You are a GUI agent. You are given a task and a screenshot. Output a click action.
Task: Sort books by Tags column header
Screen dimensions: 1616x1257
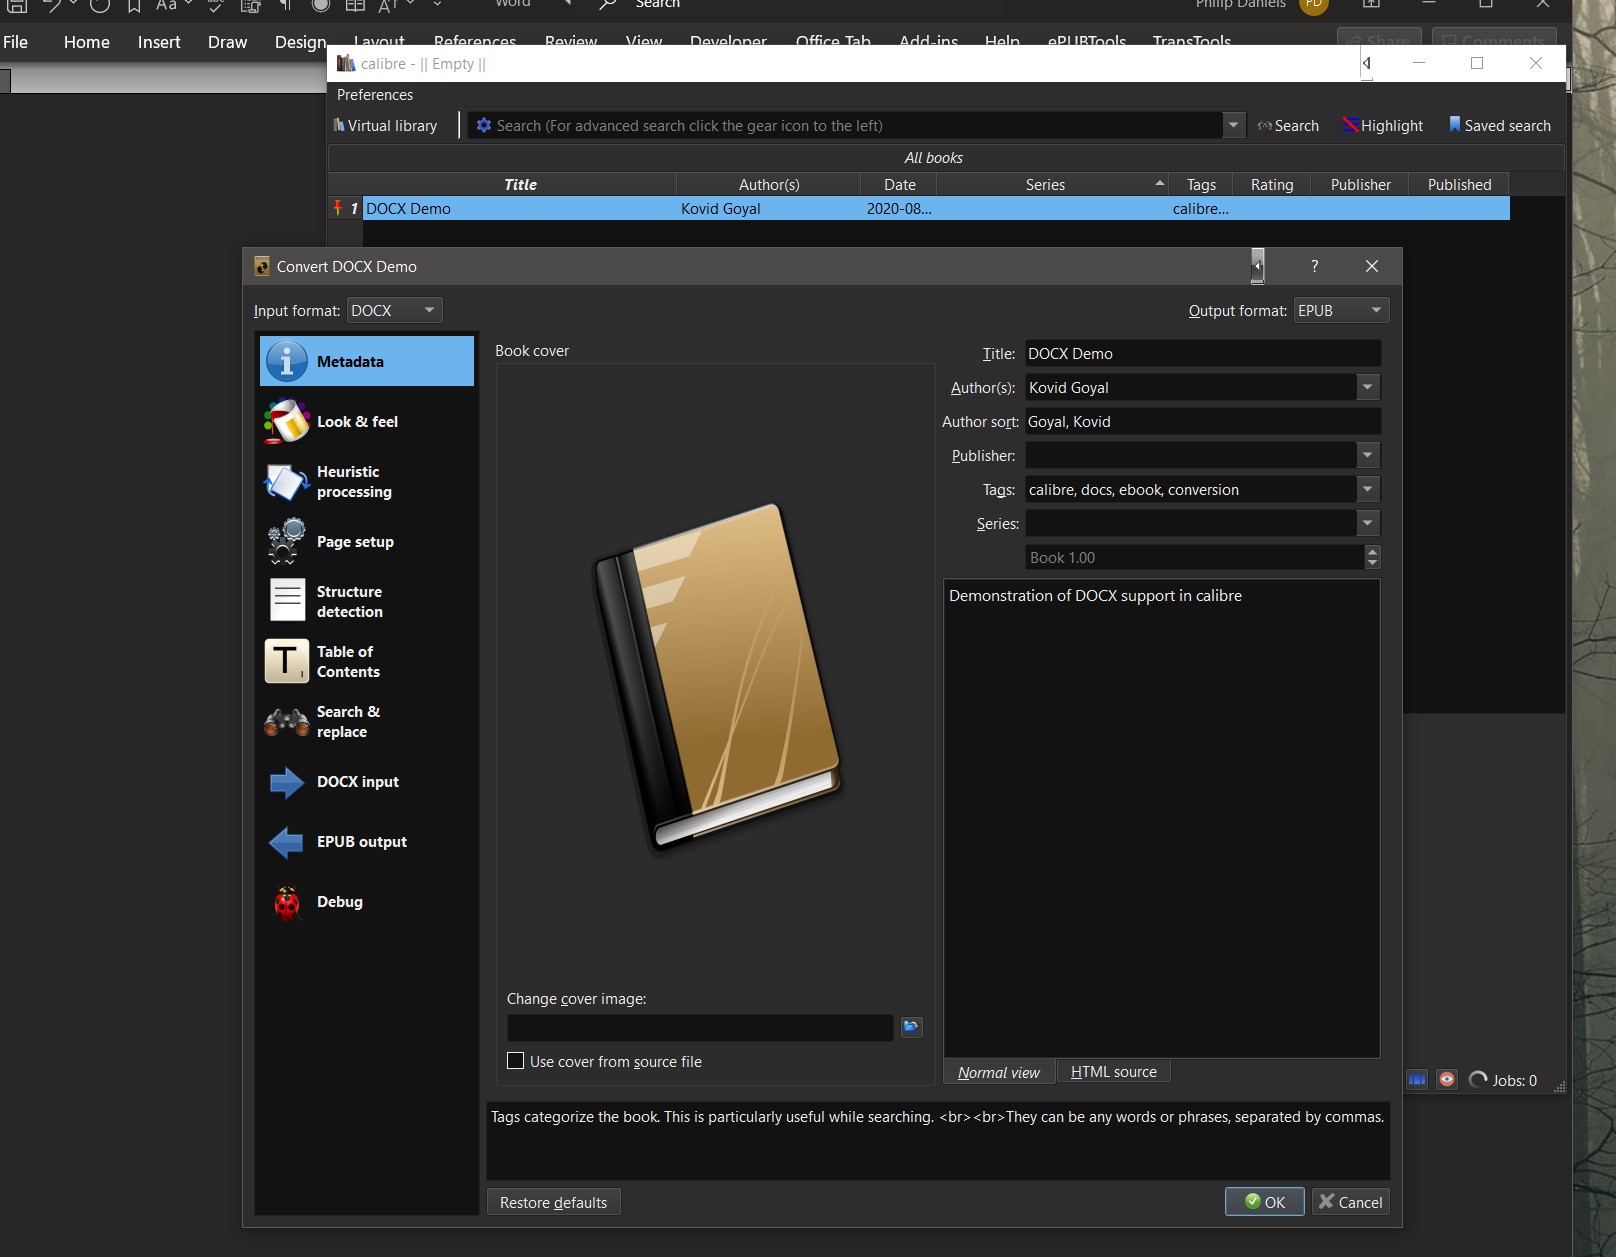coord(1201,184)
